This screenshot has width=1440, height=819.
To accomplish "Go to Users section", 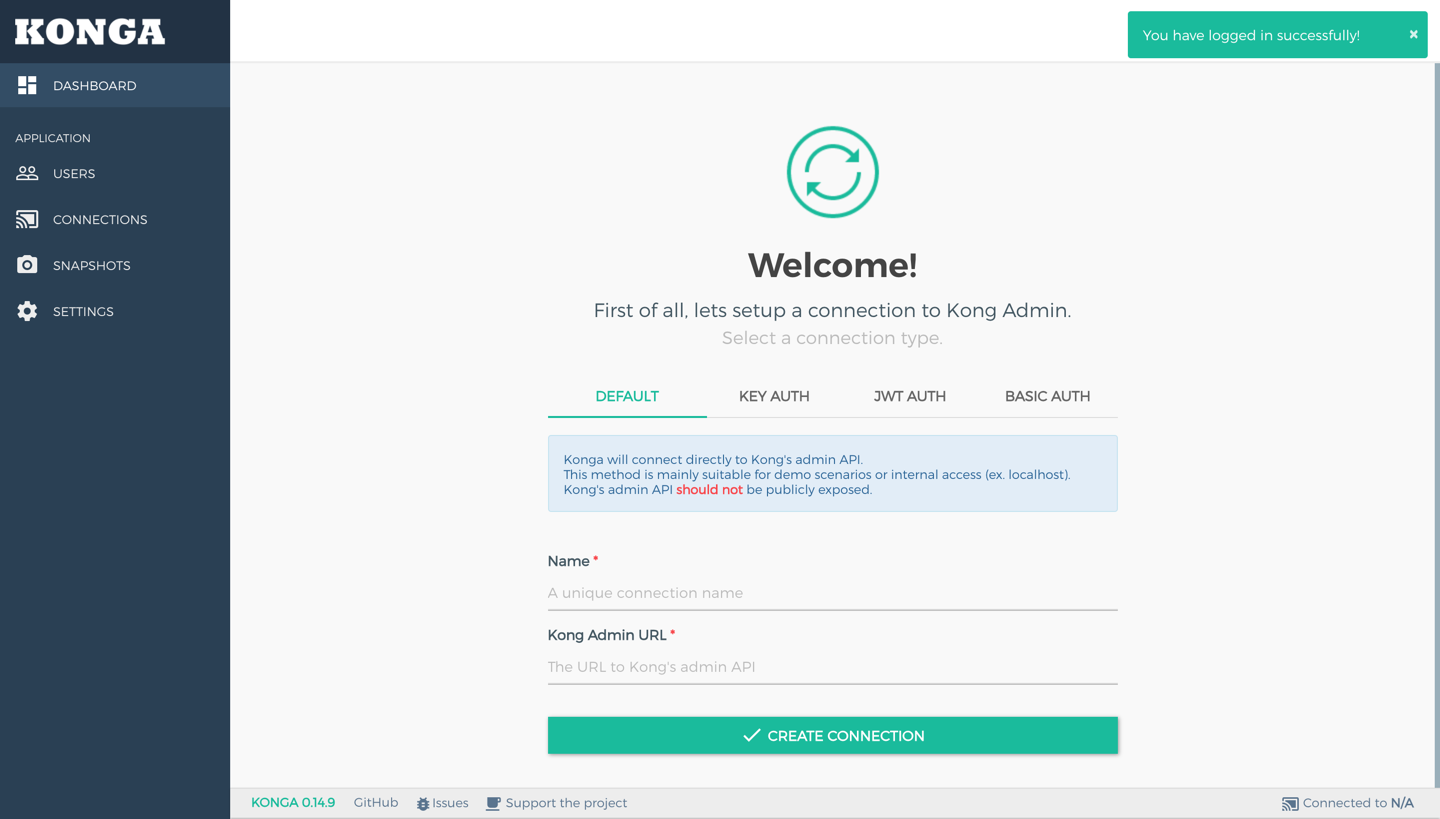I will tap(115, 173).
